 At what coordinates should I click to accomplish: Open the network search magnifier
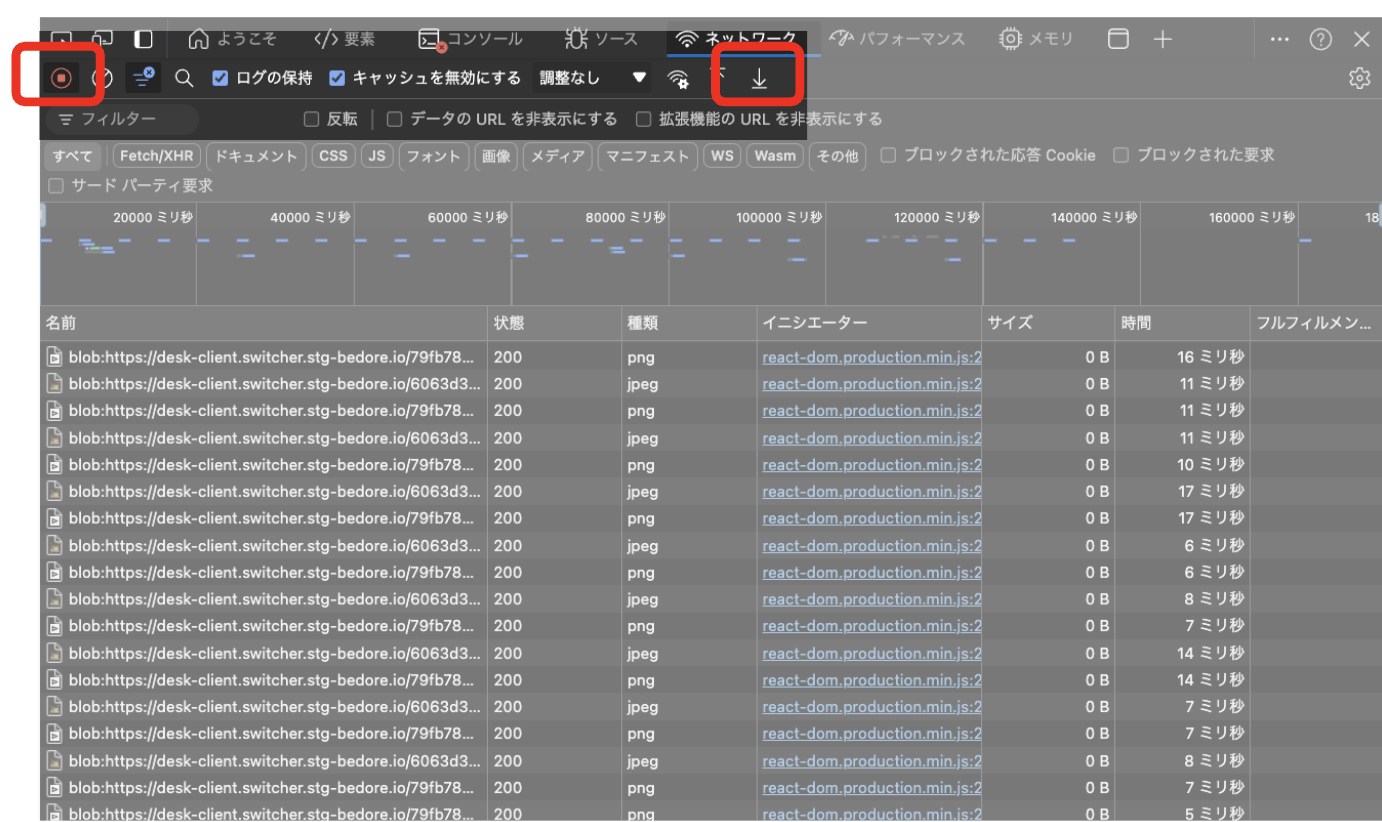(x=184, y=77)
